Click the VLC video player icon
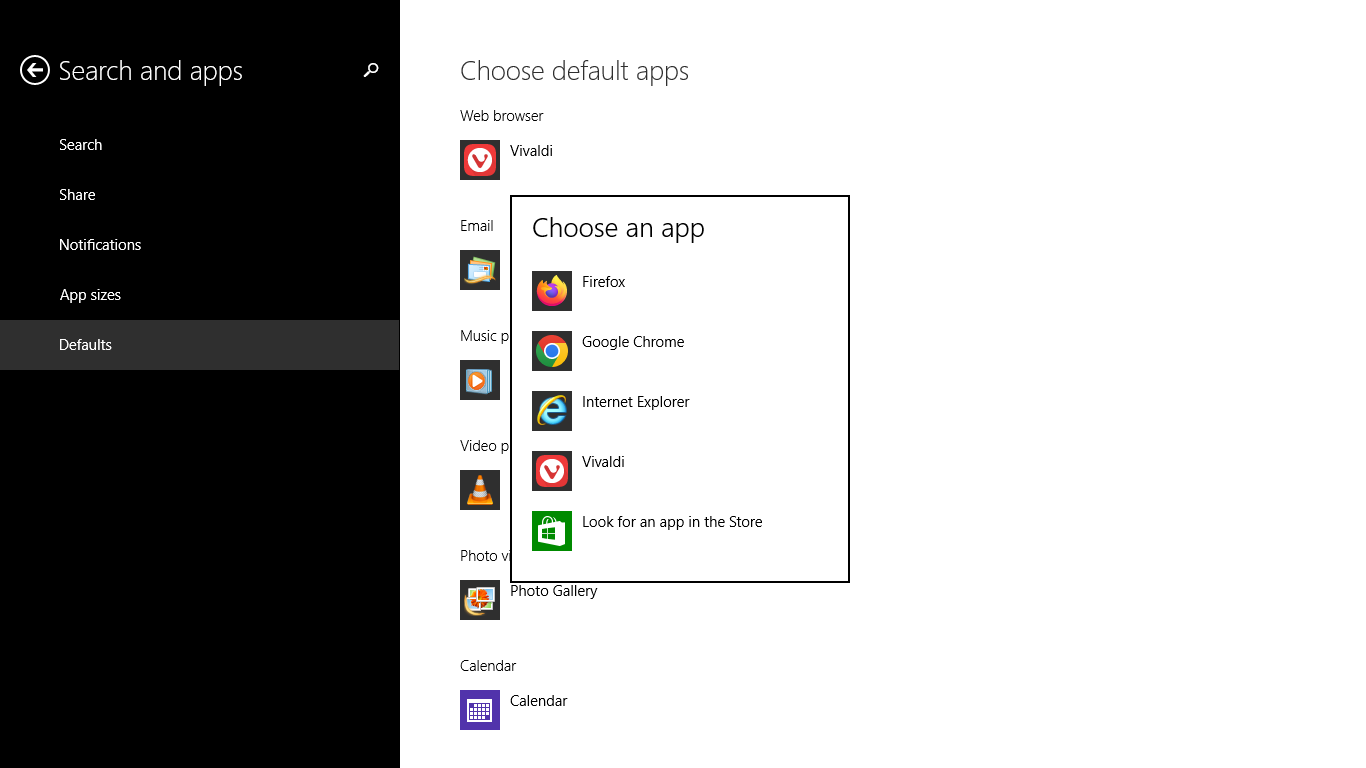 tap(479, 490)
